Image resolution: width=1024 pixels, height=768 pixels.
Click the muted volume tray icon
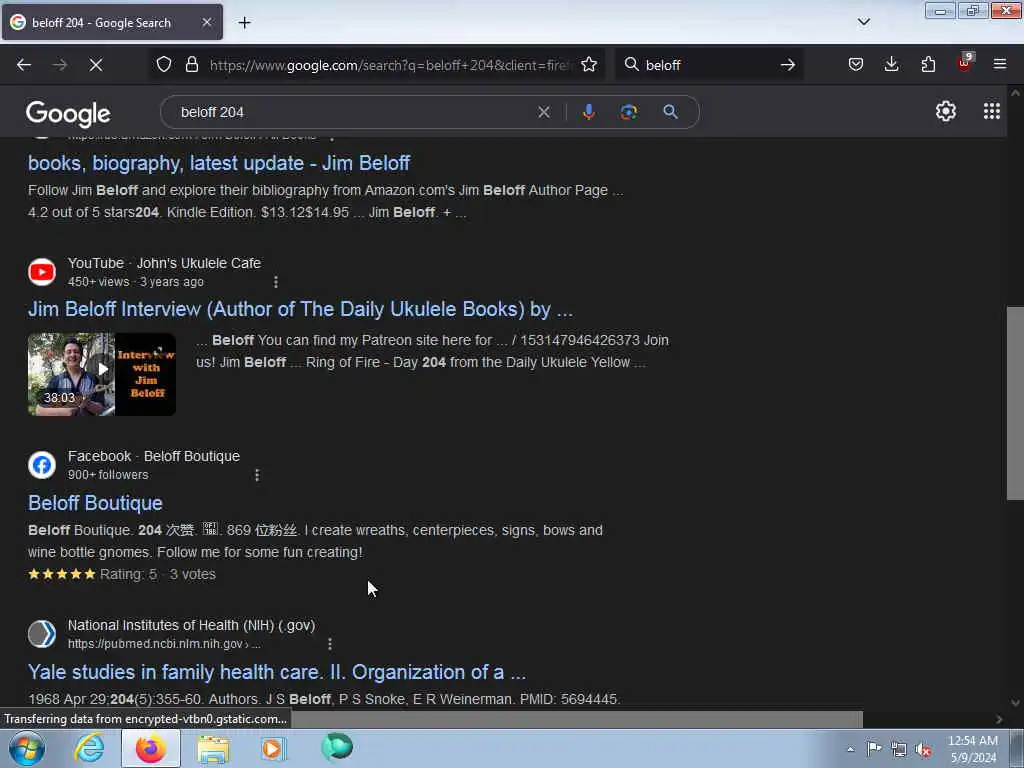click(x=923, y=749)
